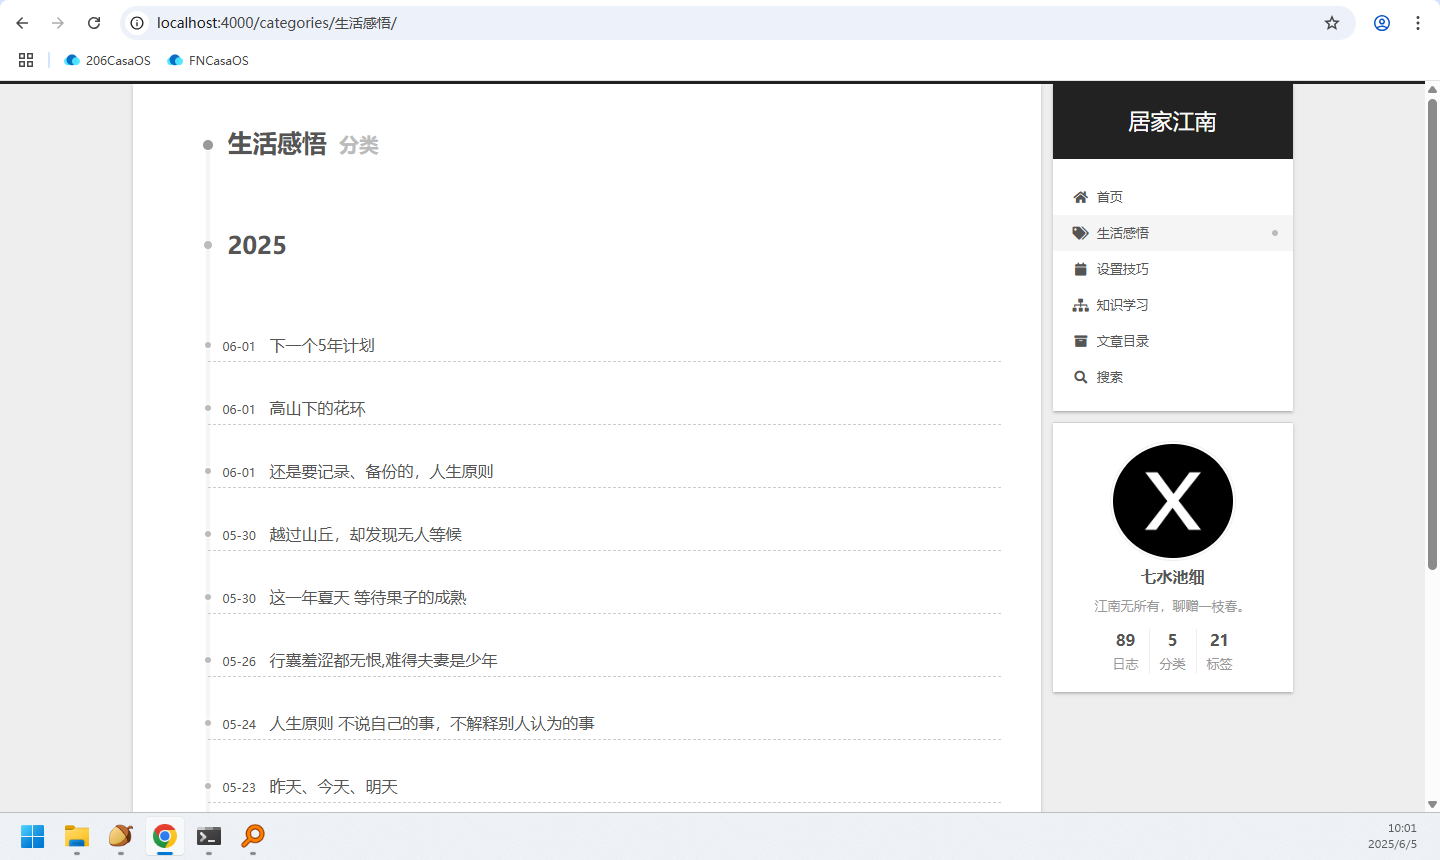1440x860 pixels.
Task: Click the motto 江南无所有，聊赠一枝春。
Action: click(1172, 606)
